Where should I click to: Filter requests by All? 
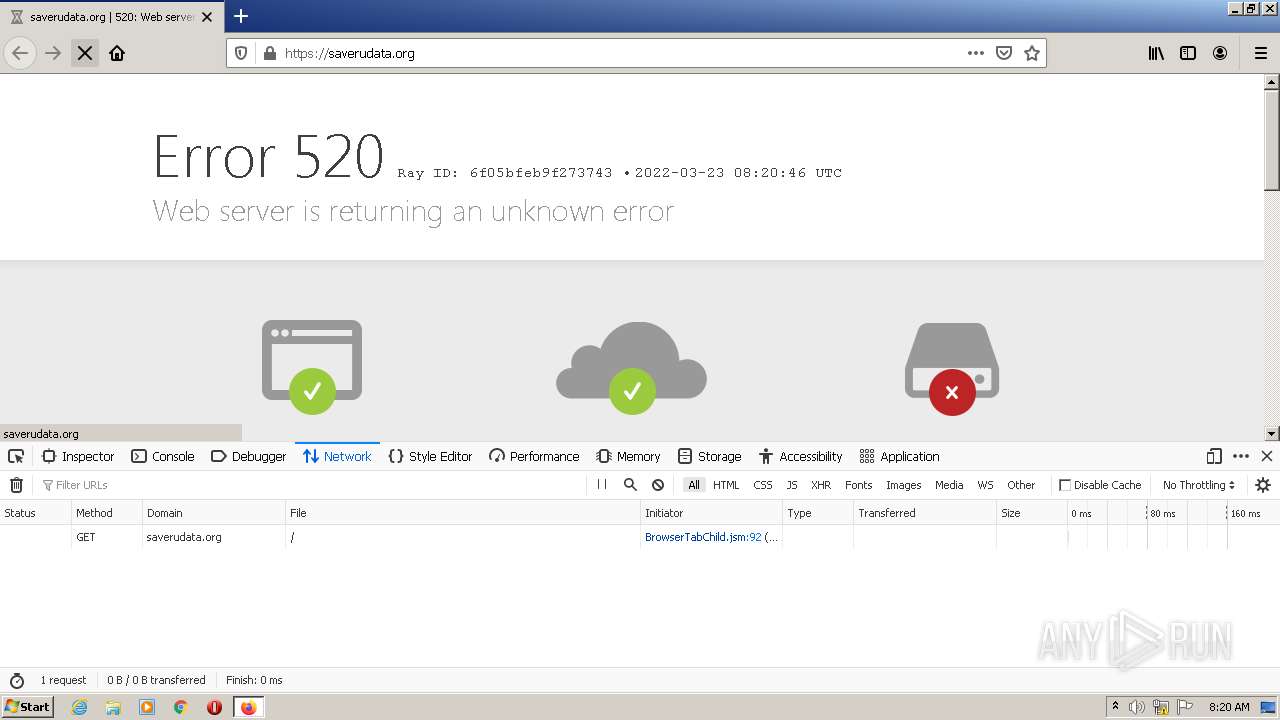(694, 485)
